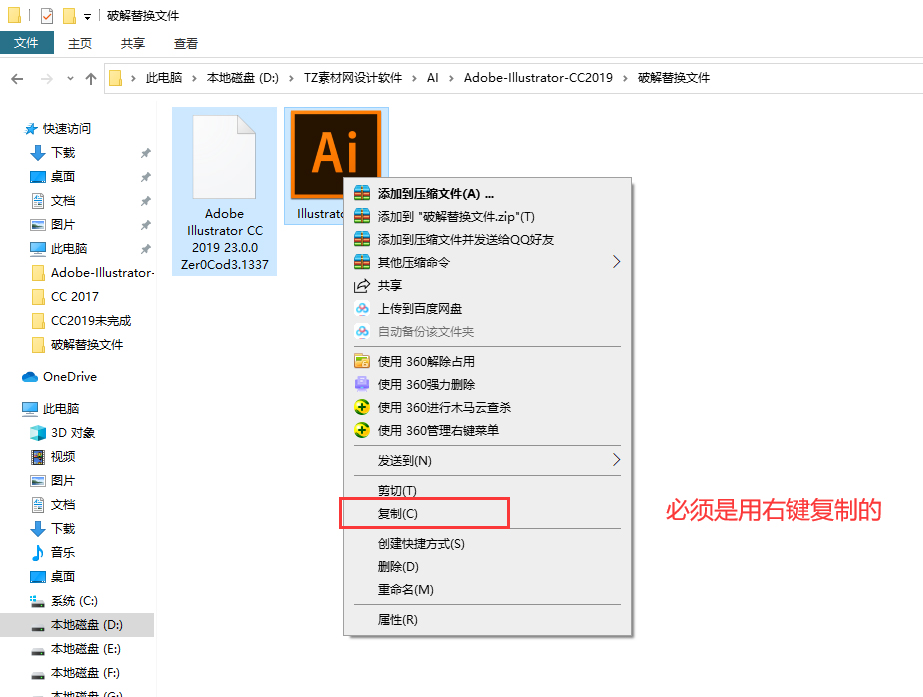Choose 添加到 "破解替换文件.zip"(T) from context menu
923x697 pixels.
click(487, 217)
